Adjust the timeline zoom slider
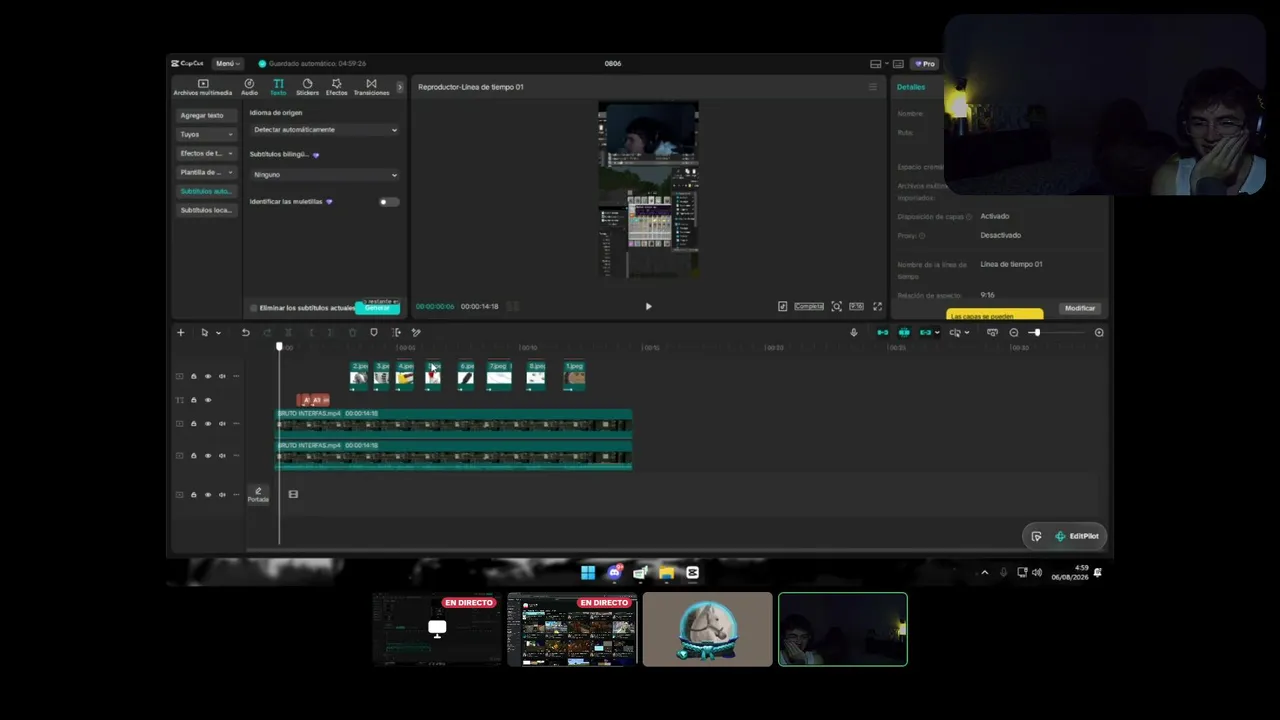The image size is (1280, 720). tap(1058, 332)
